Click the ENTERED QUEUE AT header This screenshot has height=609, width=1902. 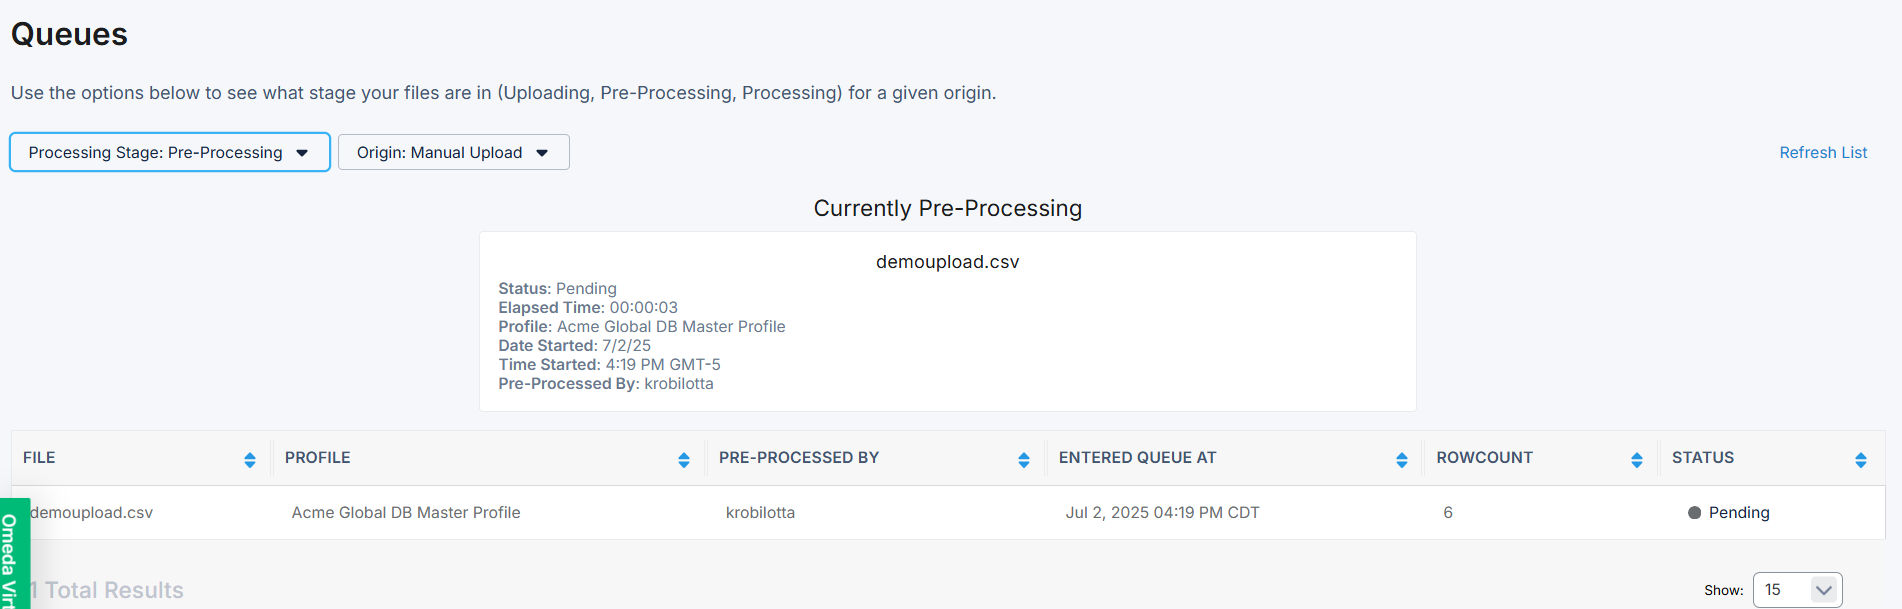(x=1138, y=458)
